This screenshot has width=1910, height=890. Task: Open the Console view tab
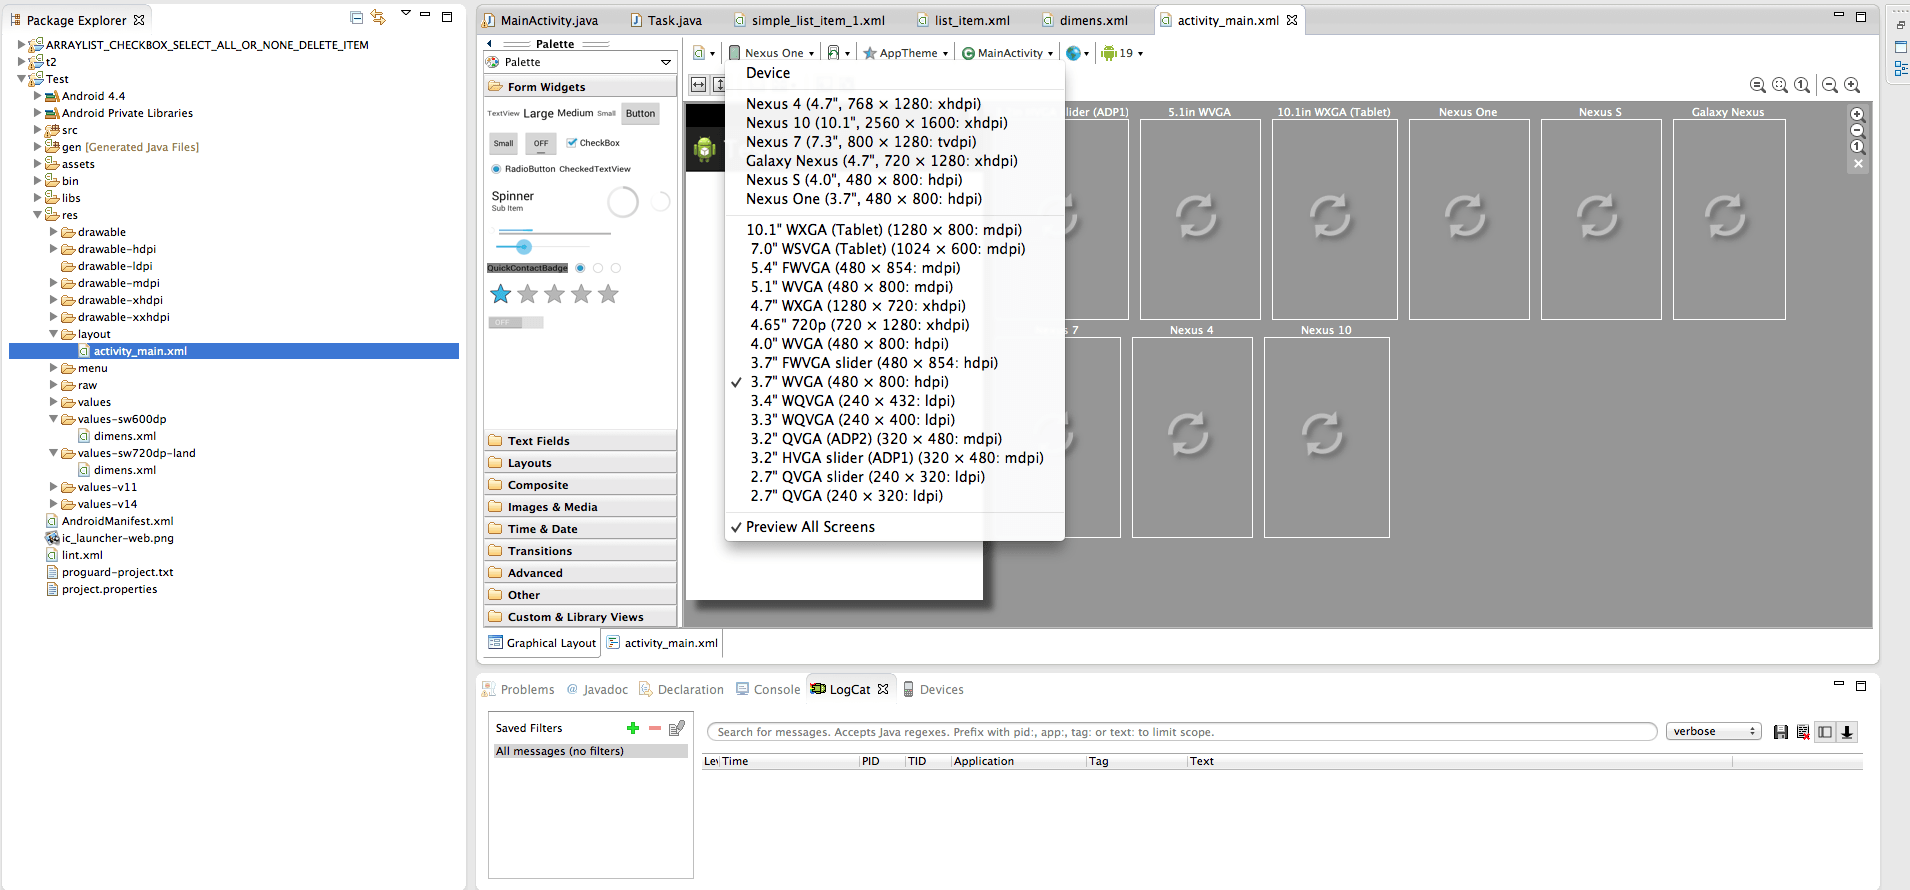(x=768, y=690)
